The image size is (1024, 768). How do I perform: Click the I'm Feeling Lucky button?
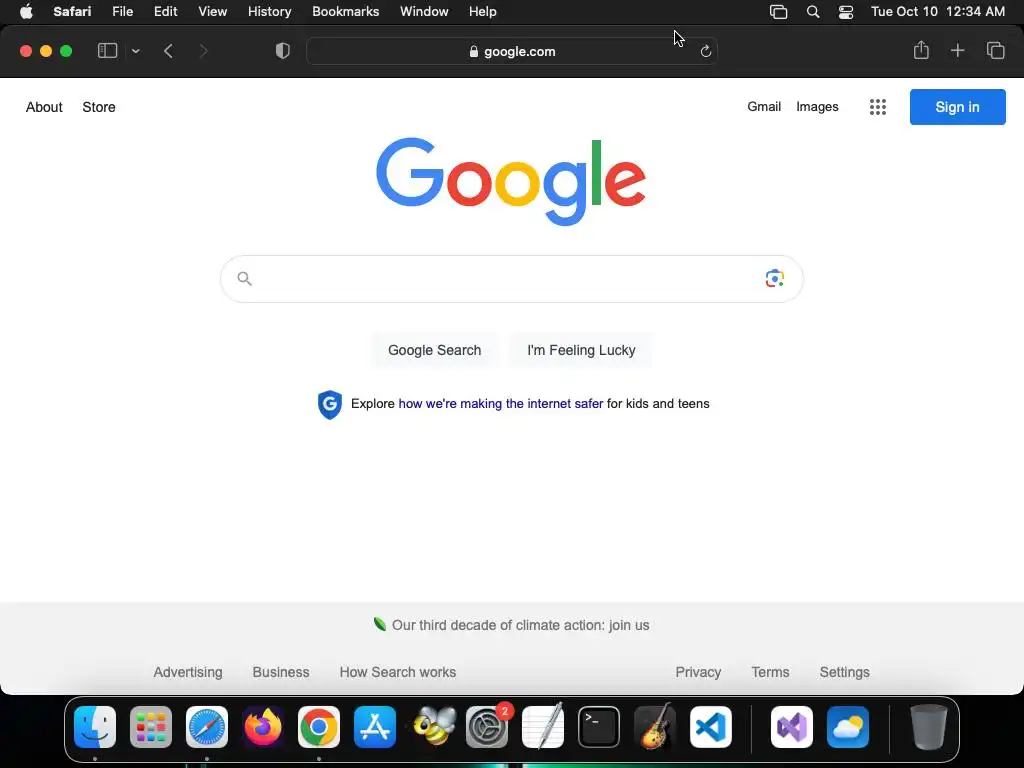point(581,350)
